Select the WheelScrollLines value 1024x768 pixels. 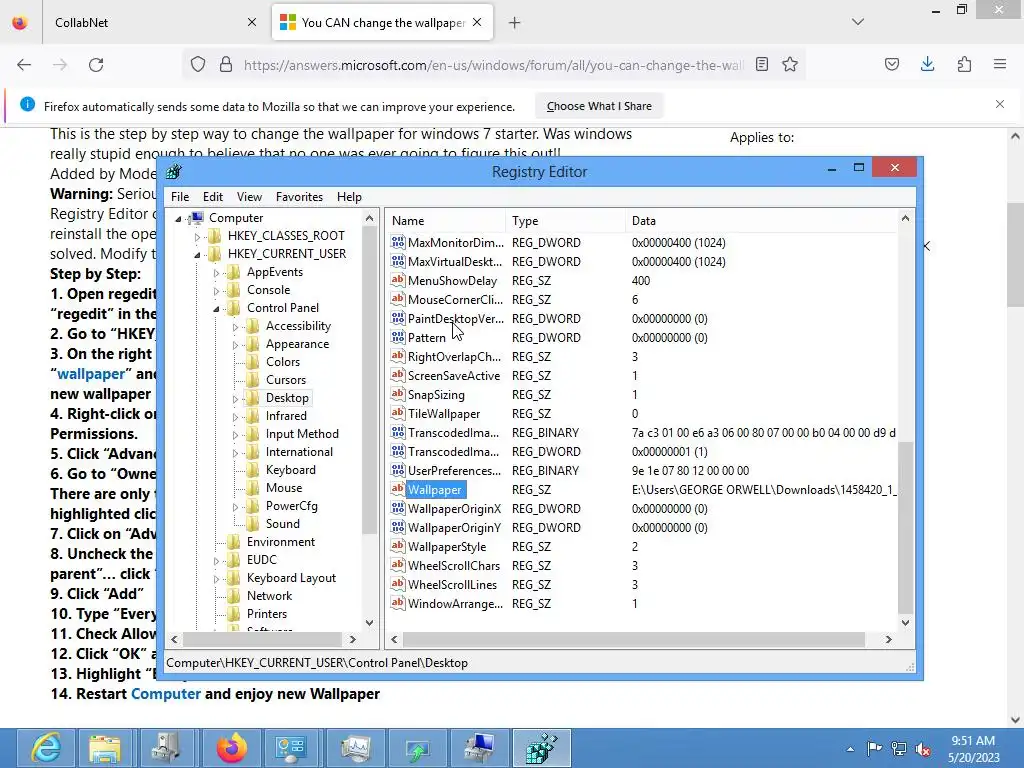click(452, 584)
